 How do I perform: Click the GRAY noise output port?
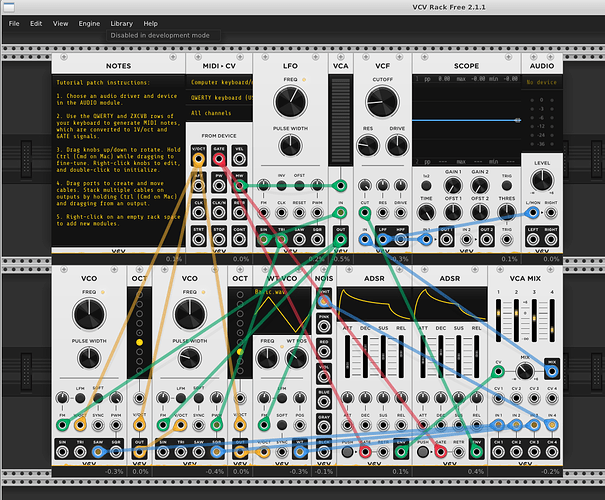click(324, 427)
